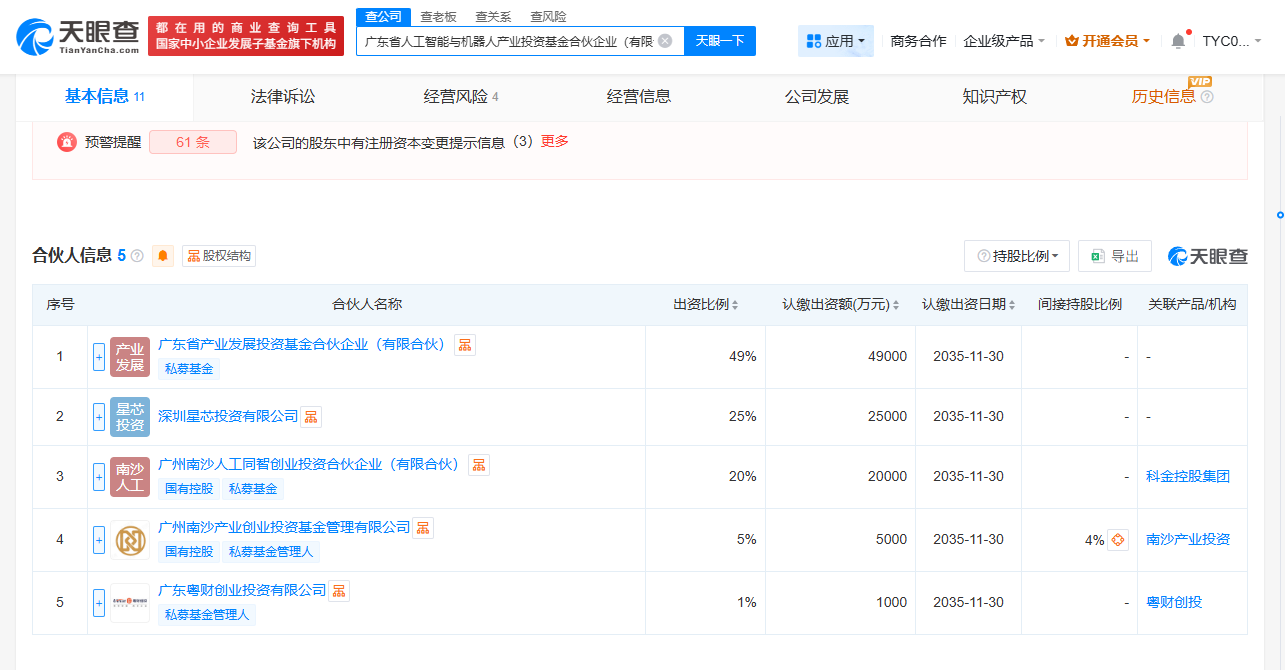Click equity icon beside 广东粤财创业投资有限公司
The width and height of the screenshot is (1285, 670).
pos(340,591)
